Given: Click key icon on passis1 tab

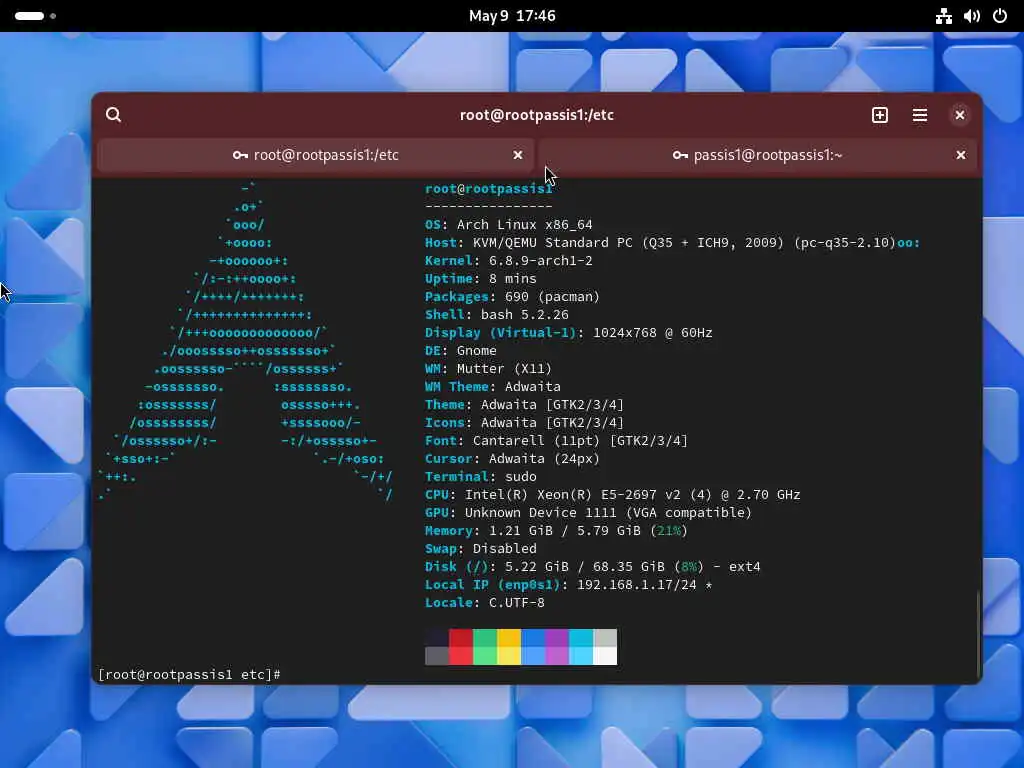Looking at the screenshot, I should click(680, 155).
